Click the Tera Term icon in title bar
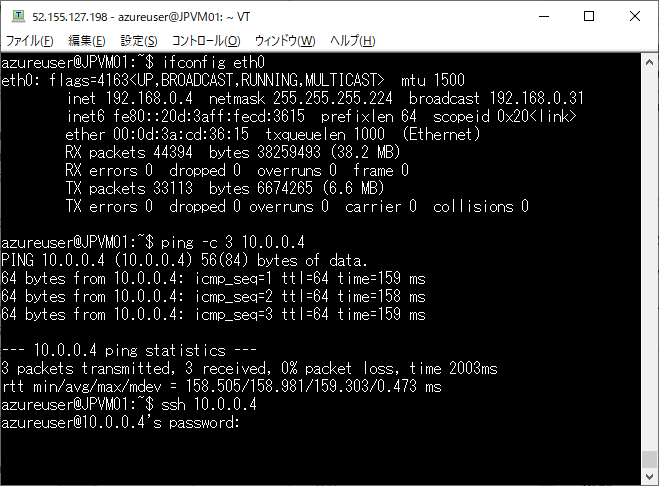 coord(18,16)
